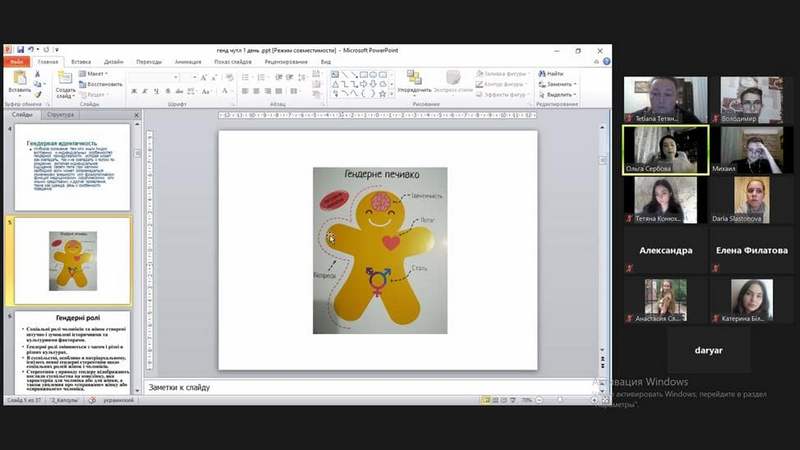Open PowerPoint Help question mark icon
The height and width of the screenshot is (450, 800).
(607, 62)
